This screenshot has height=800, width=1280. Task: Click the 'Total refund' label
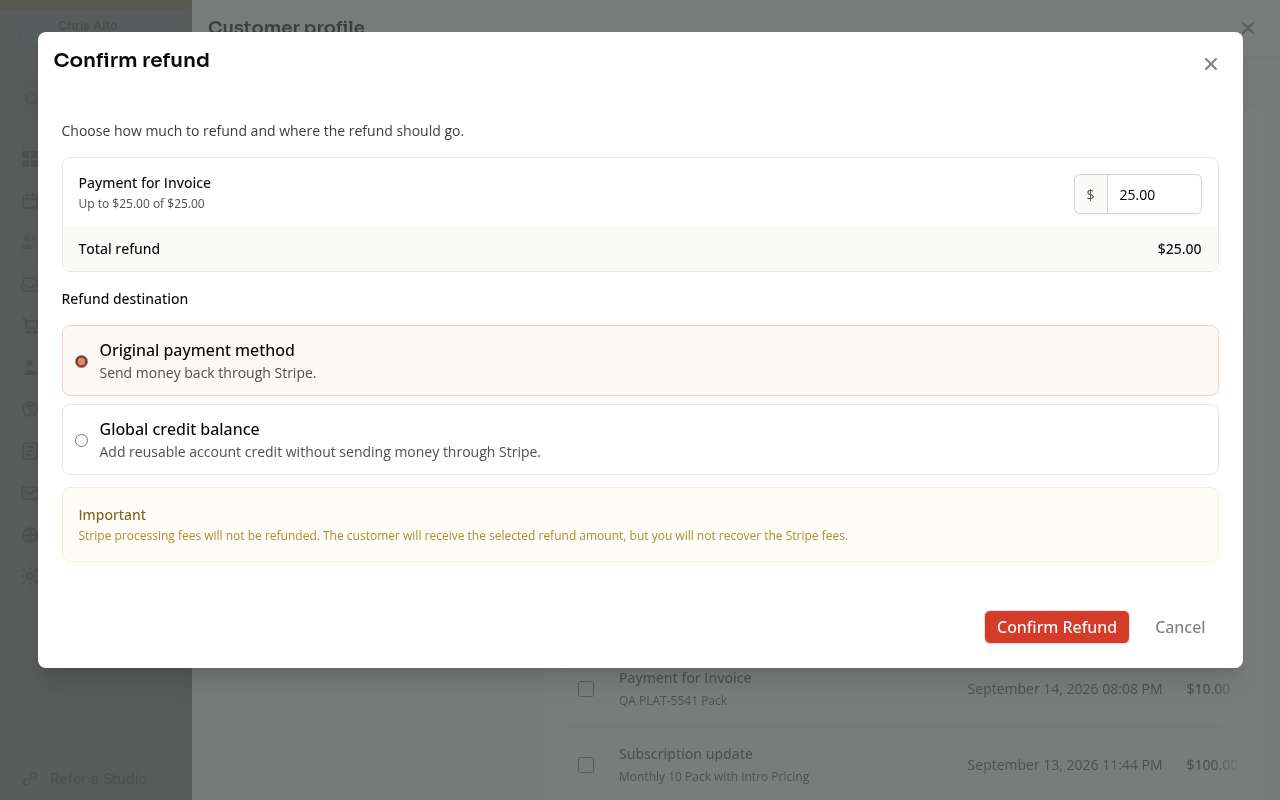(119, 249)
